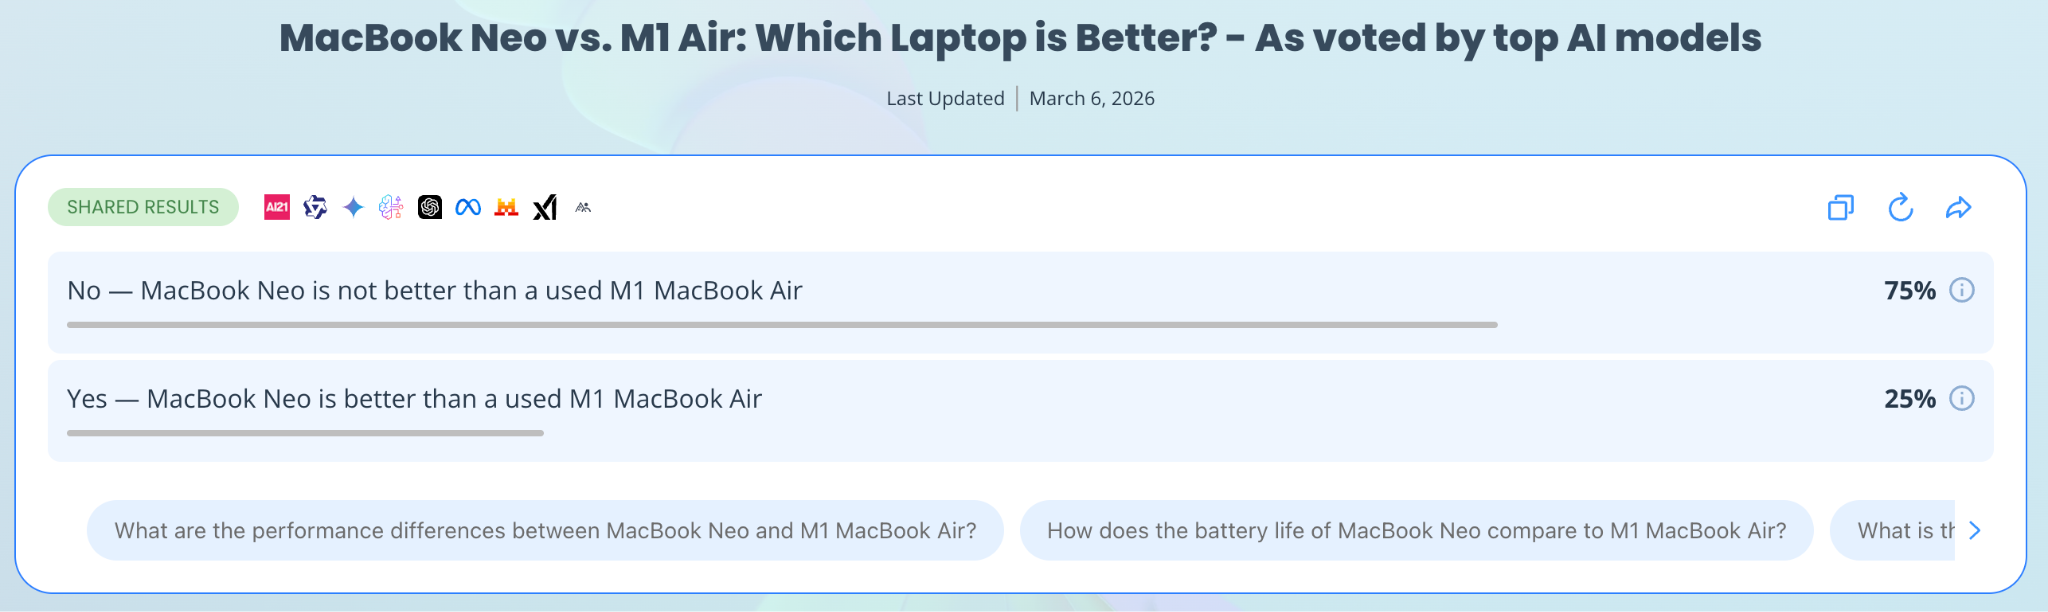Show info for the 75% No result
Screen dimensions: 2048x612
click(1962, 290)
